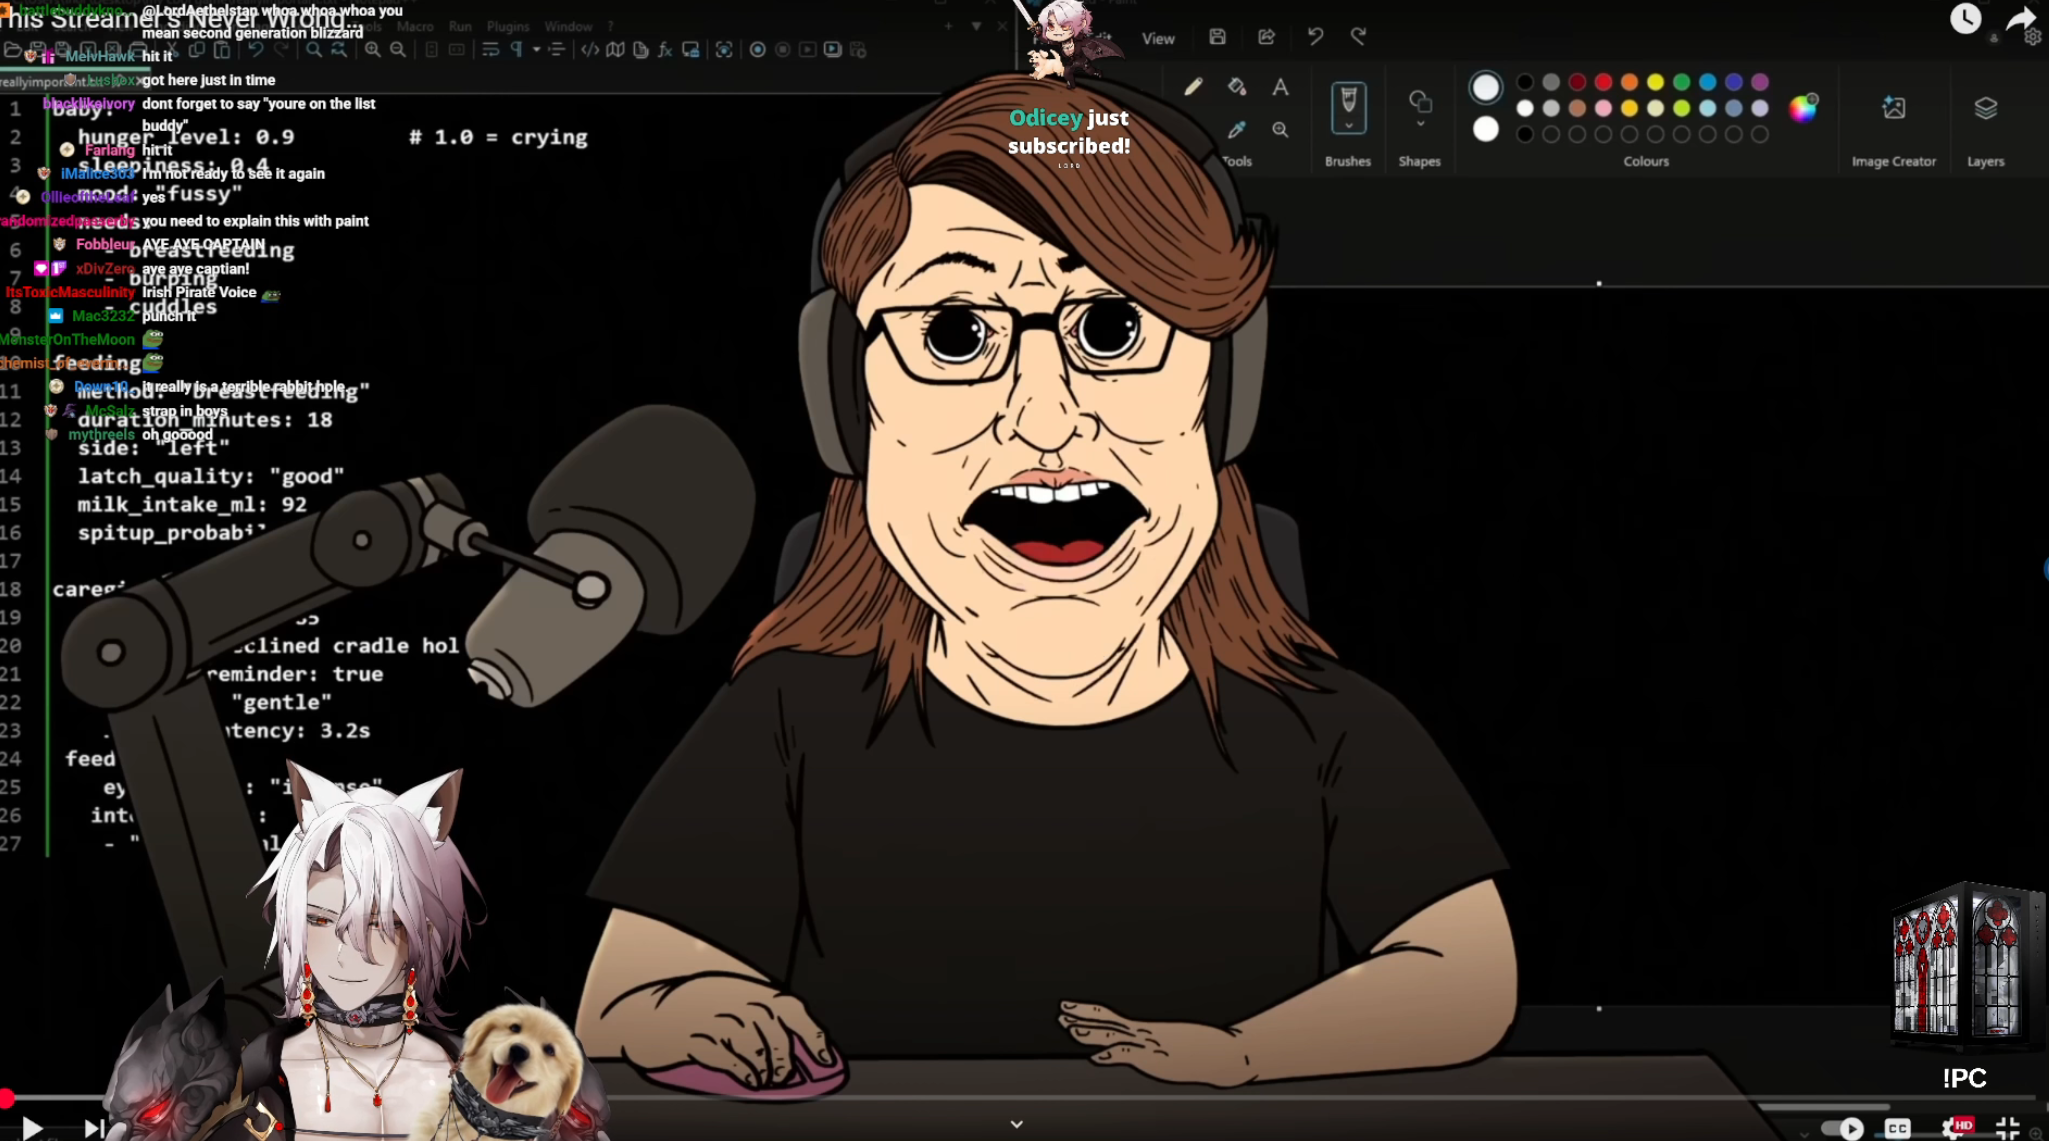Click the comment '# 1.0 = crying'
The height and width of the screenshot is (1141, 2049).
pyautogui.click(x=498, y=137)
